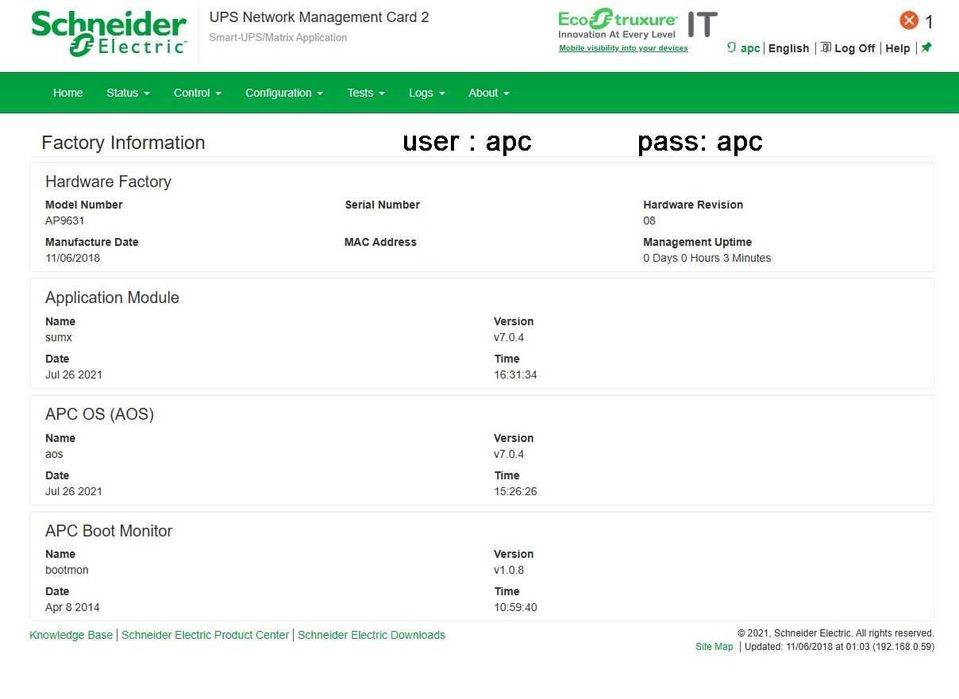The image size is (959, 699).
Task: Click the apc user link
Action: click(x=750, y=48)
